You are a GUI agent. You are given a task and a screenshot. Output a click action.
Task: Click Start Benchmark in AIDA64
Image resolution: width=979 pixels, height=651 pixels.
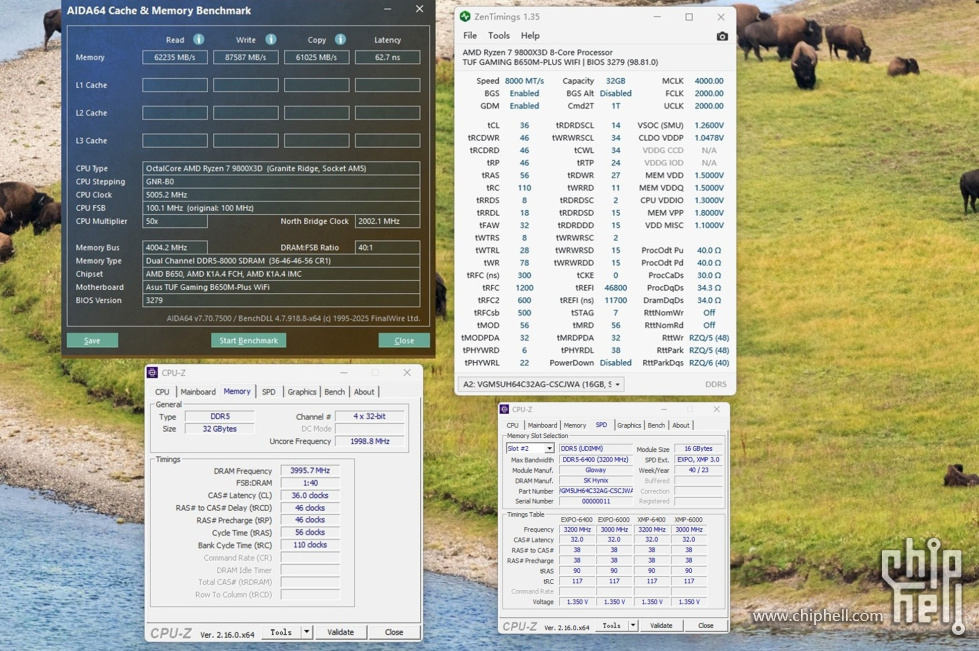pyautogui.click(x=248, y=341)
